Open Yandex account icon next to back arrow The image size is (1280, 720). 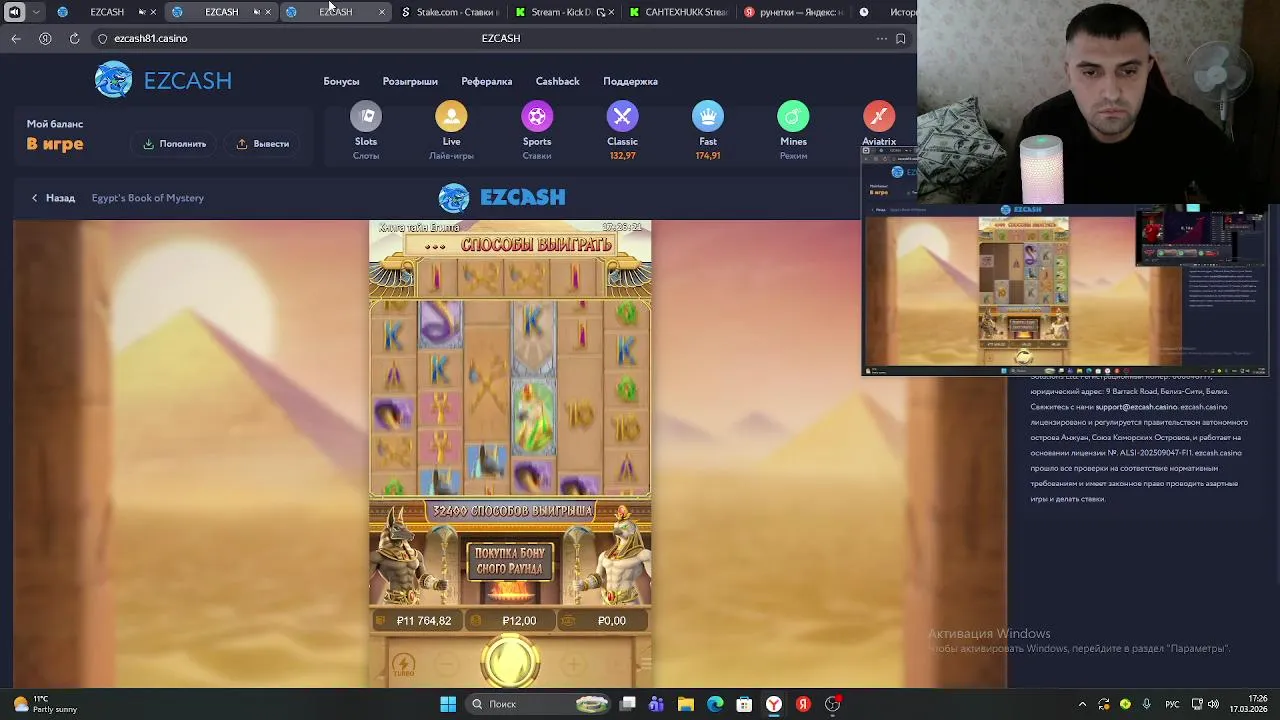[x=45, y=38]
